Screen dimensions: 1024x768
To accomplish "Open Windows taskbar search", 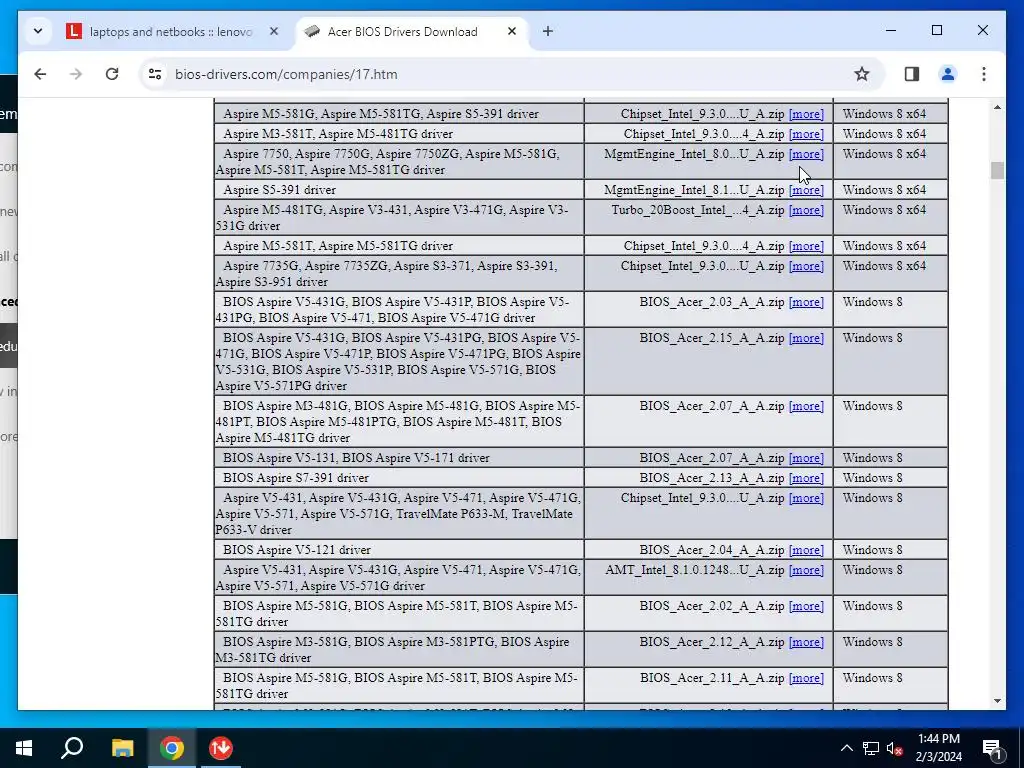I will 72,748.
